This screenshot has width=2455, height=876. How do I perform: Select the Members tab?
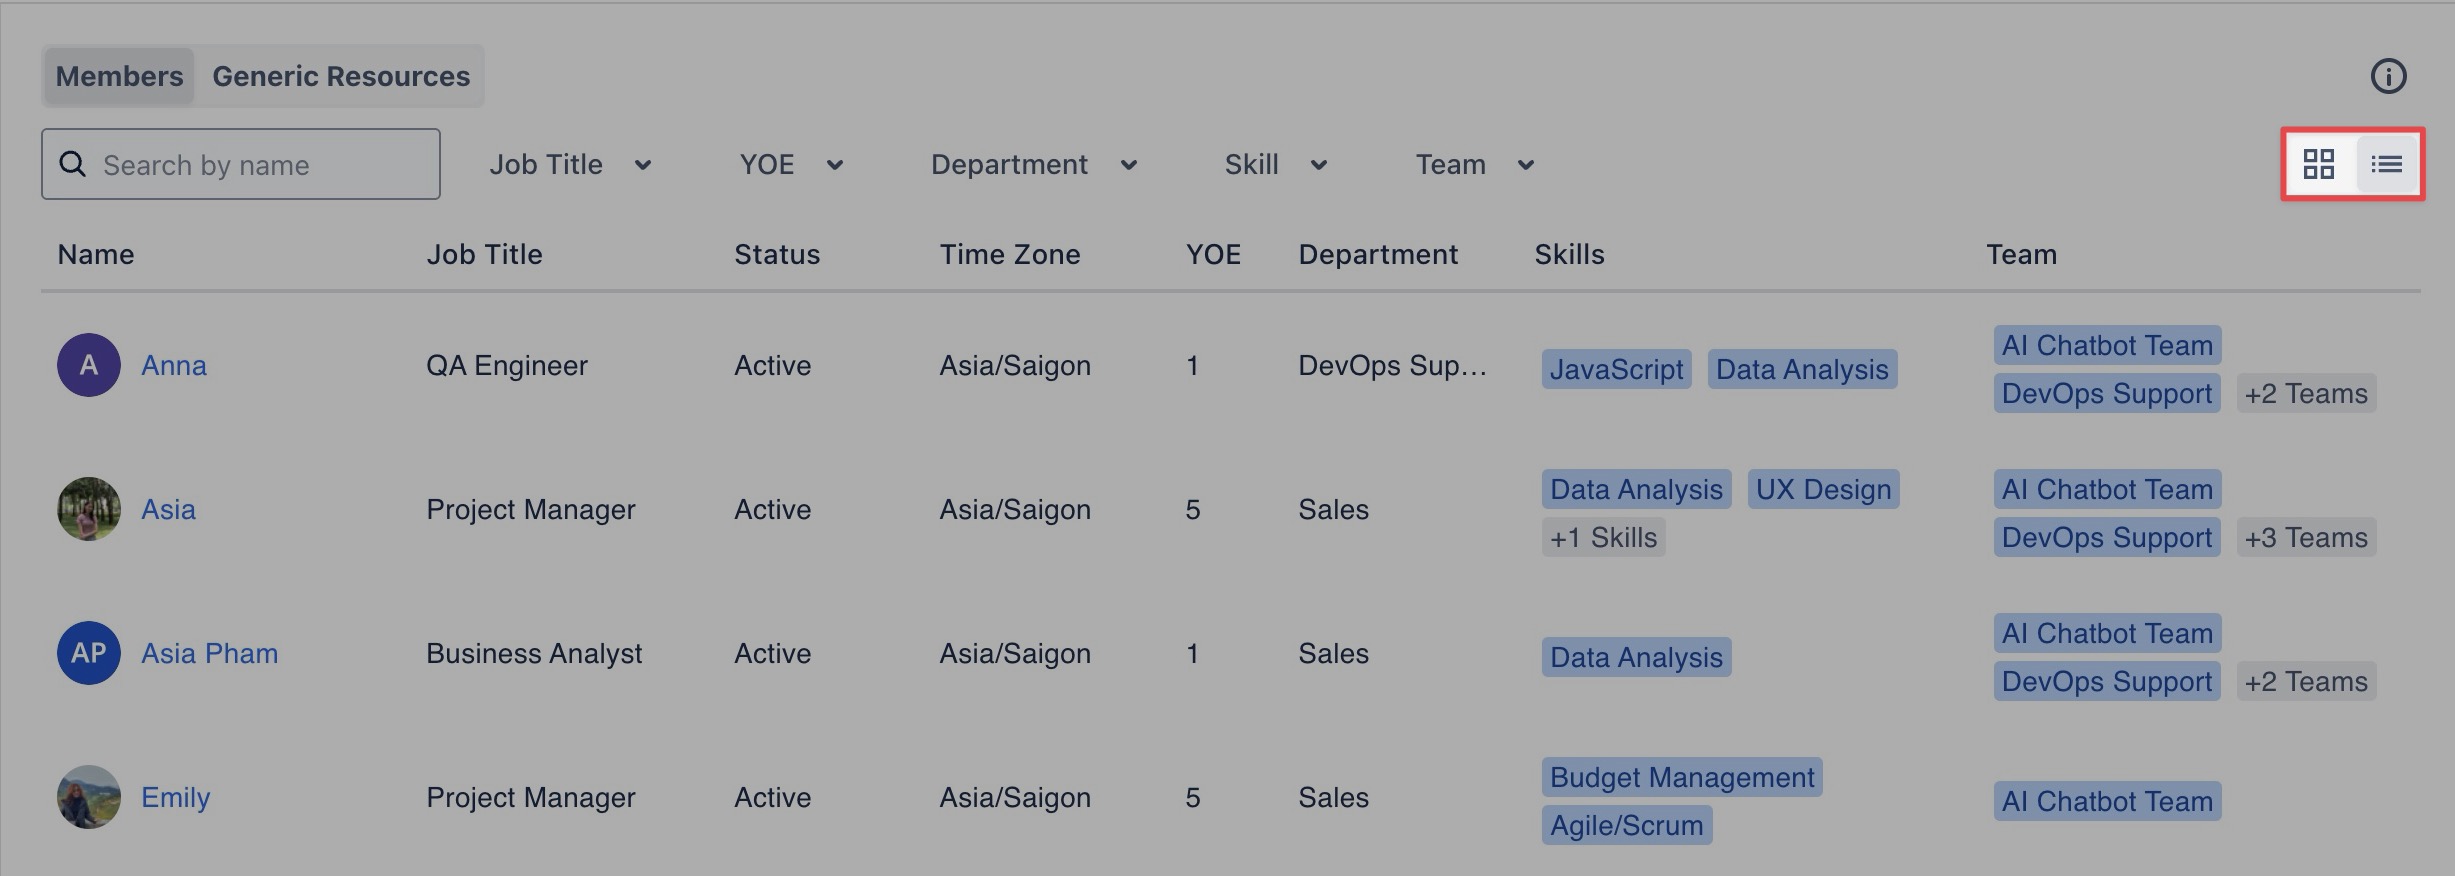pyautogui.click(x=119, y=76)
